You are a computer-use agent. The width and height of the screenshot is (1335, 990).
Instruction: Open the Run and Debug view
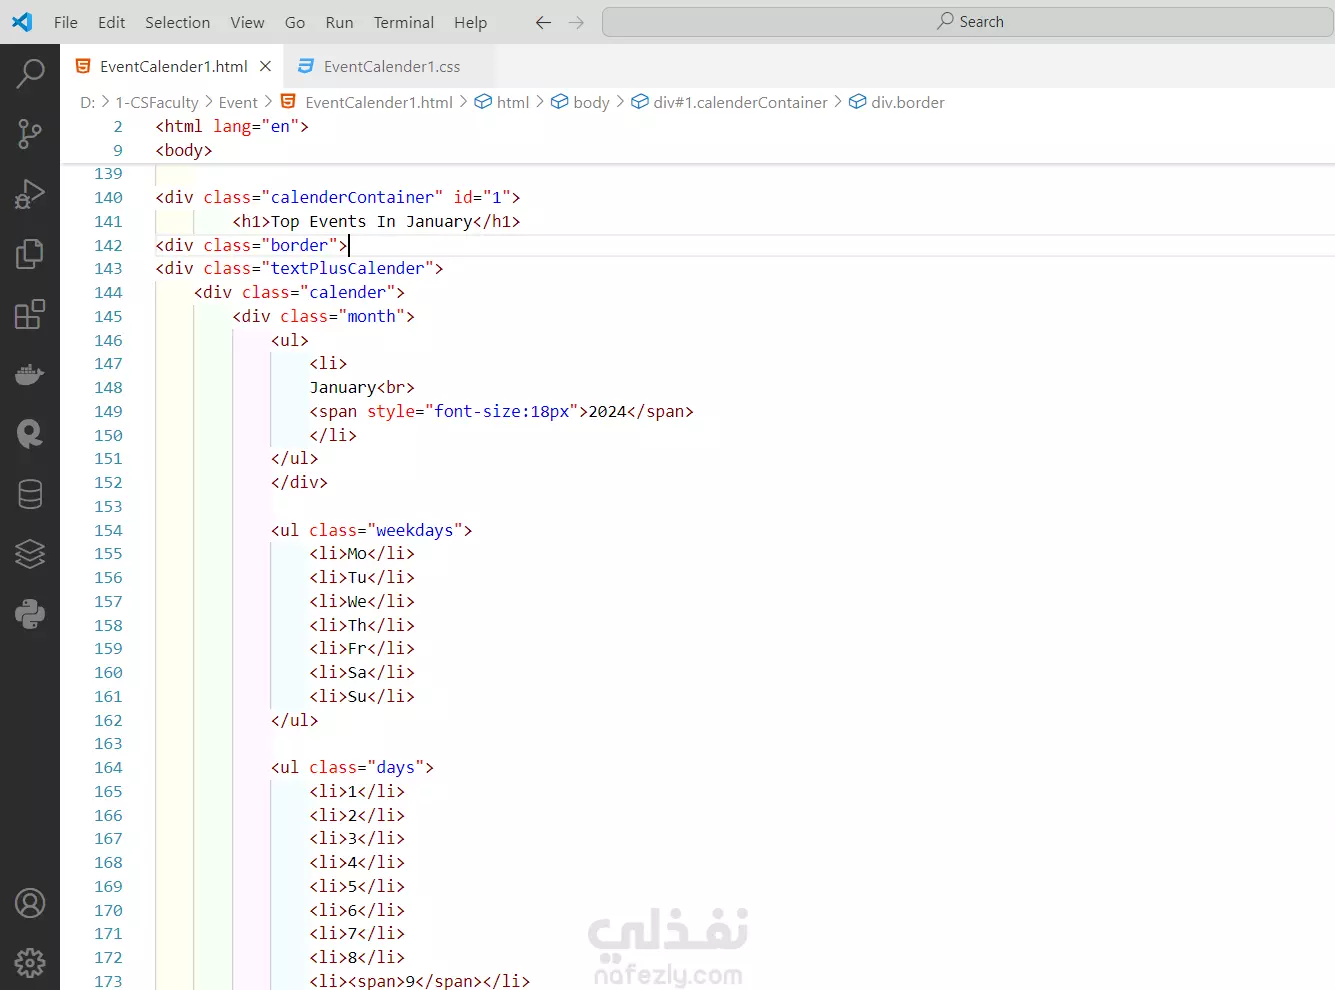(x=30, y=194)
